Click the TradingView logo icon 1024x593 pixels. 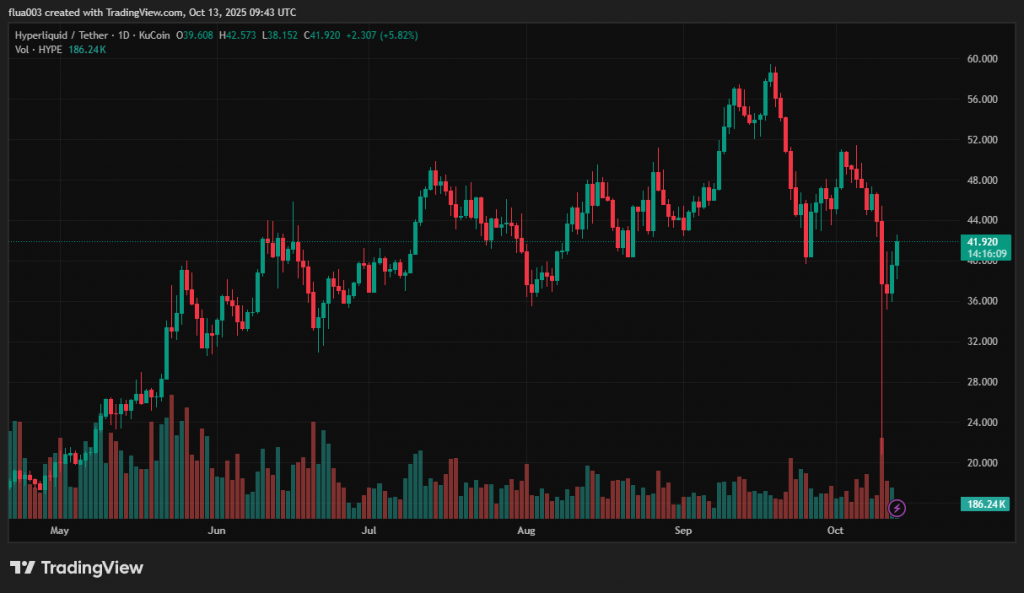[23, 568]
